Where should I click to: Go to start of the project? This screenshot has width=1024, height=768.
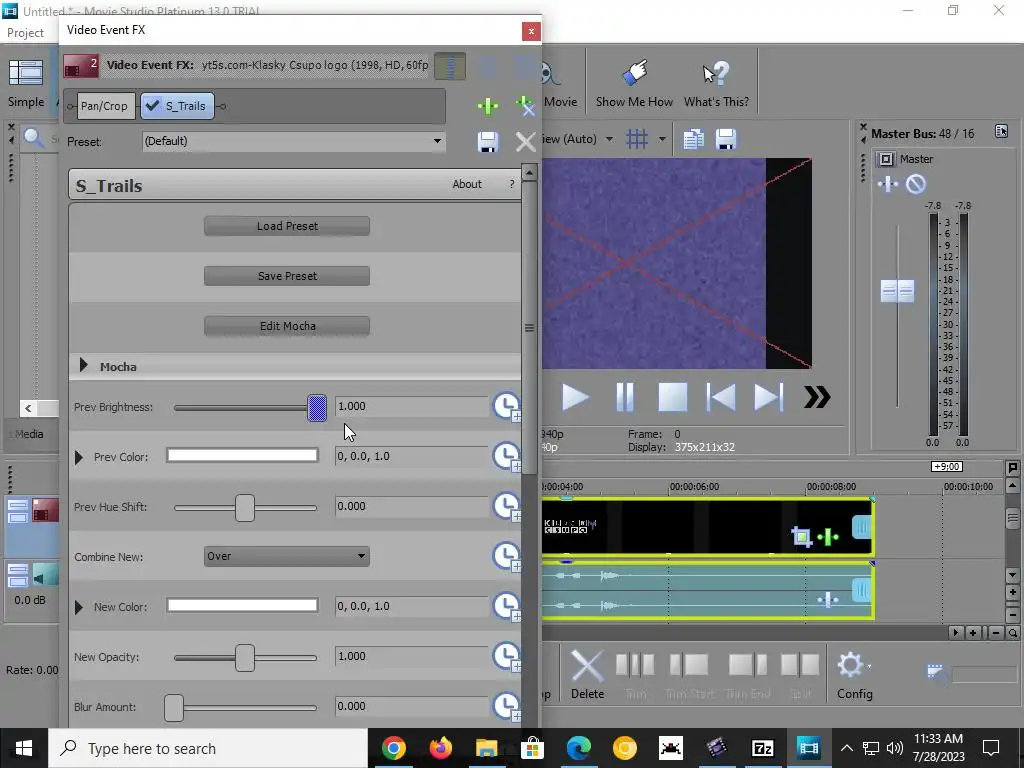tap(721, 397)
